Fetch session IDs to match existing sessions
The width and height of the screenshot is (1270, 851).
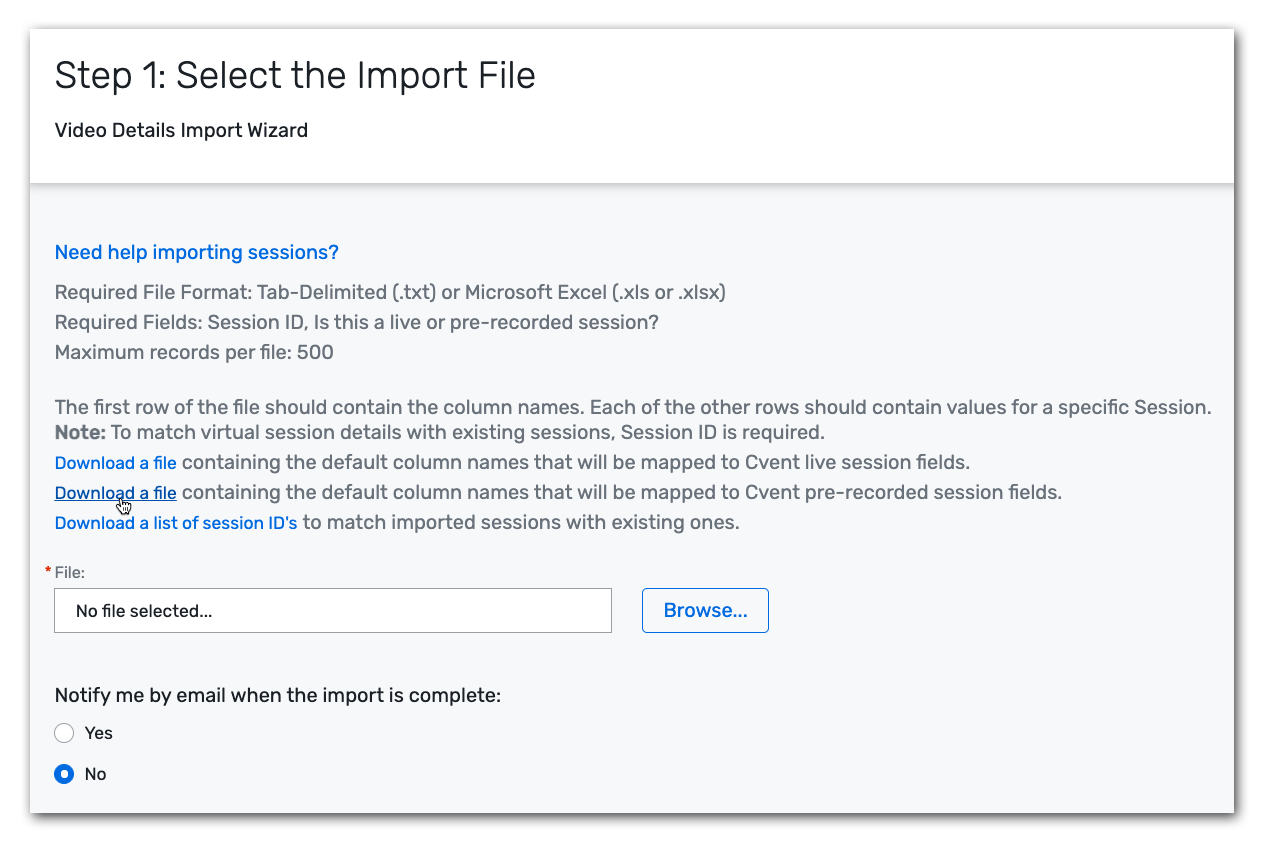(x=176, y=522)
